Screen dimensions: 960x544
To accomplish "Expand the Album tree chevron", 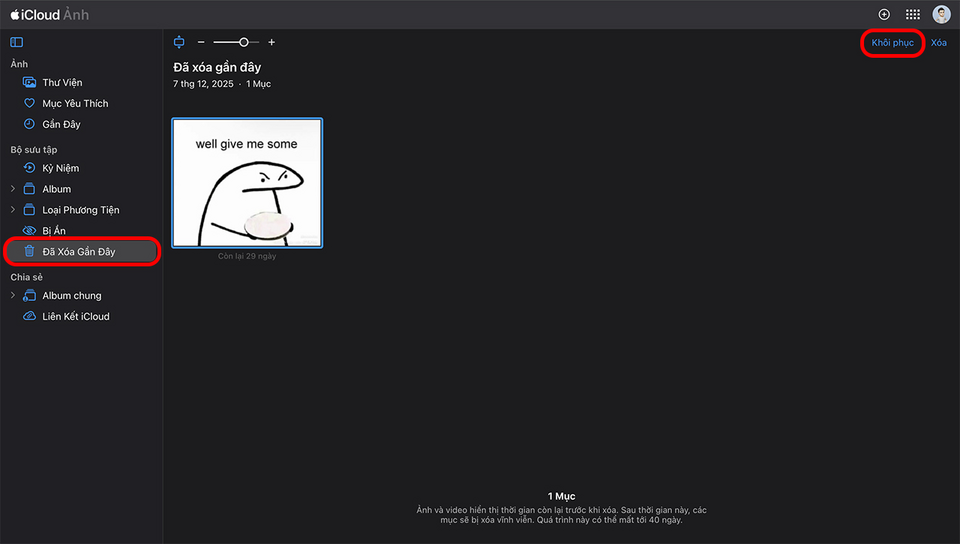I will pyautogui.click(x=13, y=189).
